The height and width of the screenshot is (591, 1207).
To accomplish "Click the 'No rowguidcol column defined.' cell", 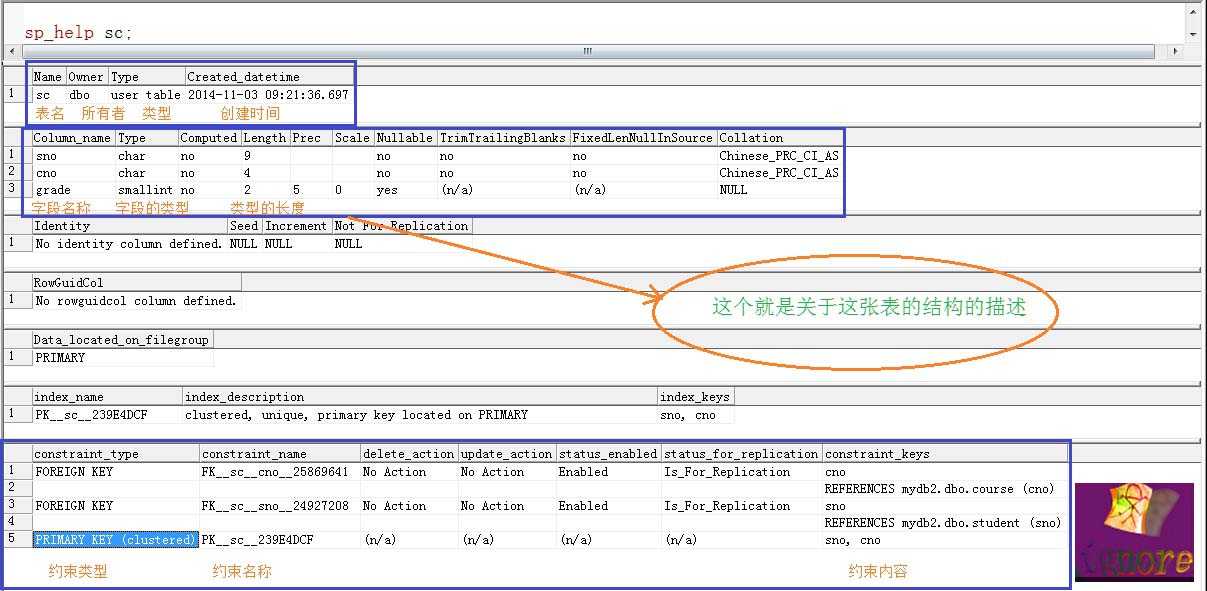I will pos(137,300).
